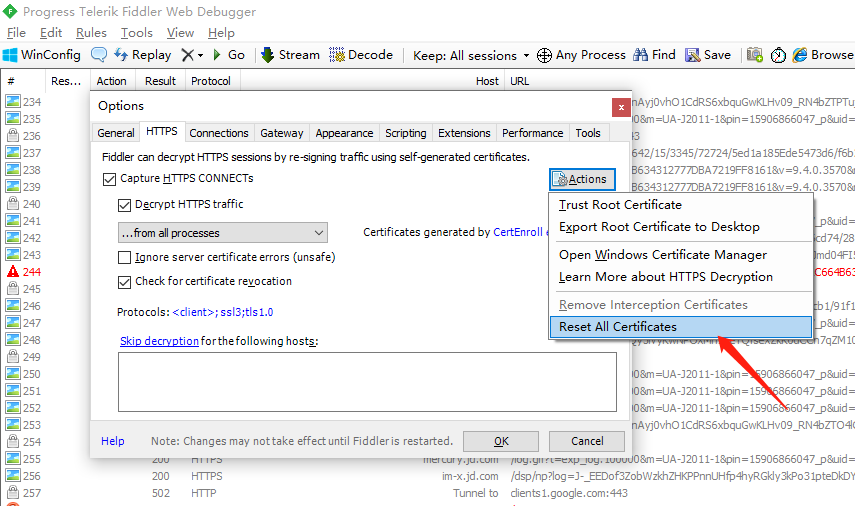855x506 pixels.
Task: Choose Trust Root Certificate
Action: coord(681,205)
